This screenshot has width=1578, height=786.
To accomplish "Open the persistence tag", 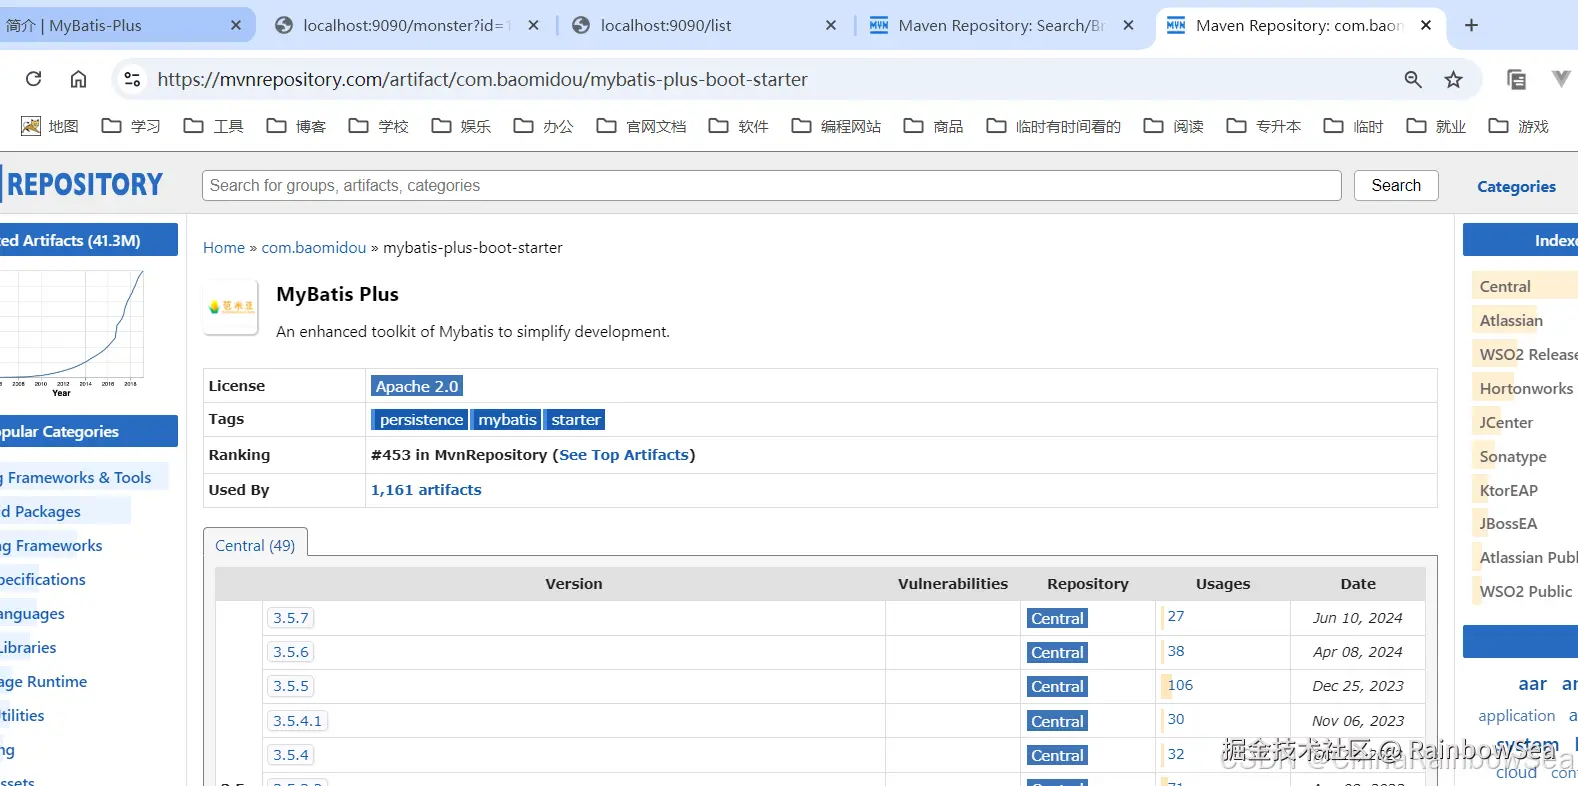I will 421,420.
